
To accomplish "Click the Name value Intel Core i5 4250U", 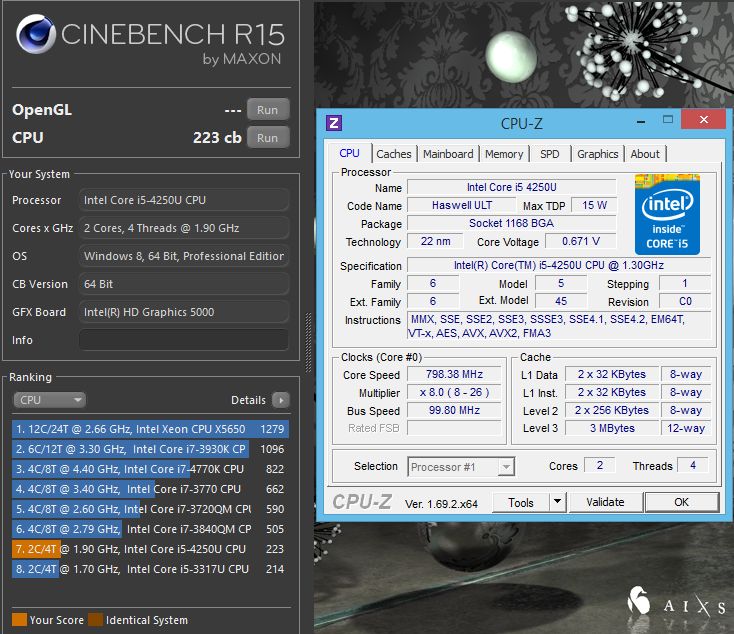I will pos(512,187).
